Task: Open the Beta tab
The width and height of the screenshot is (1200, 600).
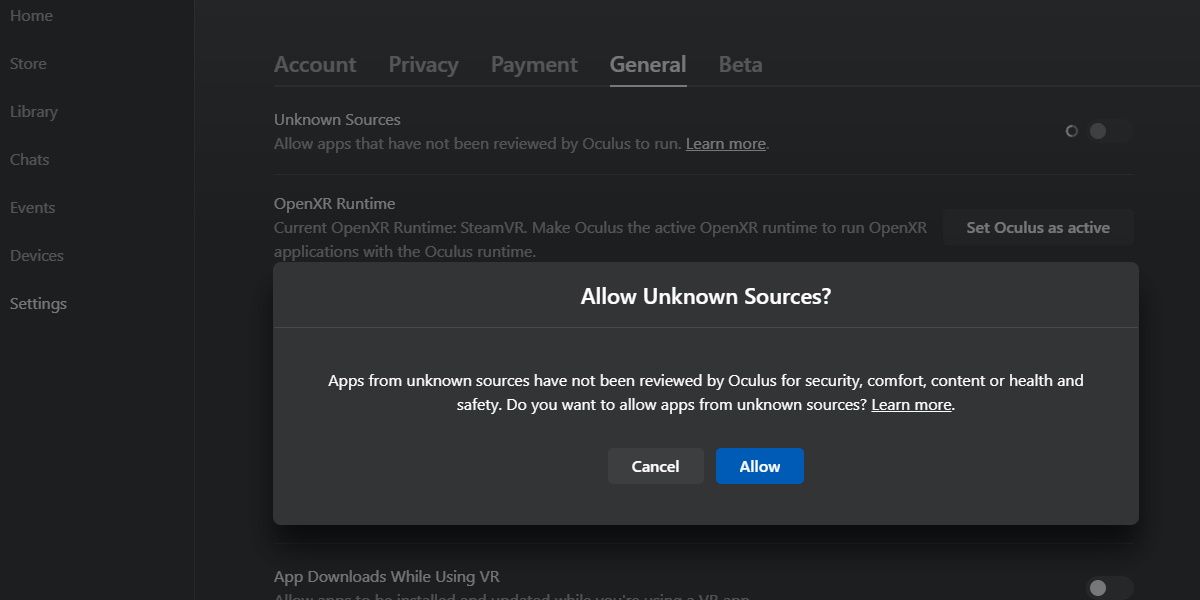Action: click(740, 65)
